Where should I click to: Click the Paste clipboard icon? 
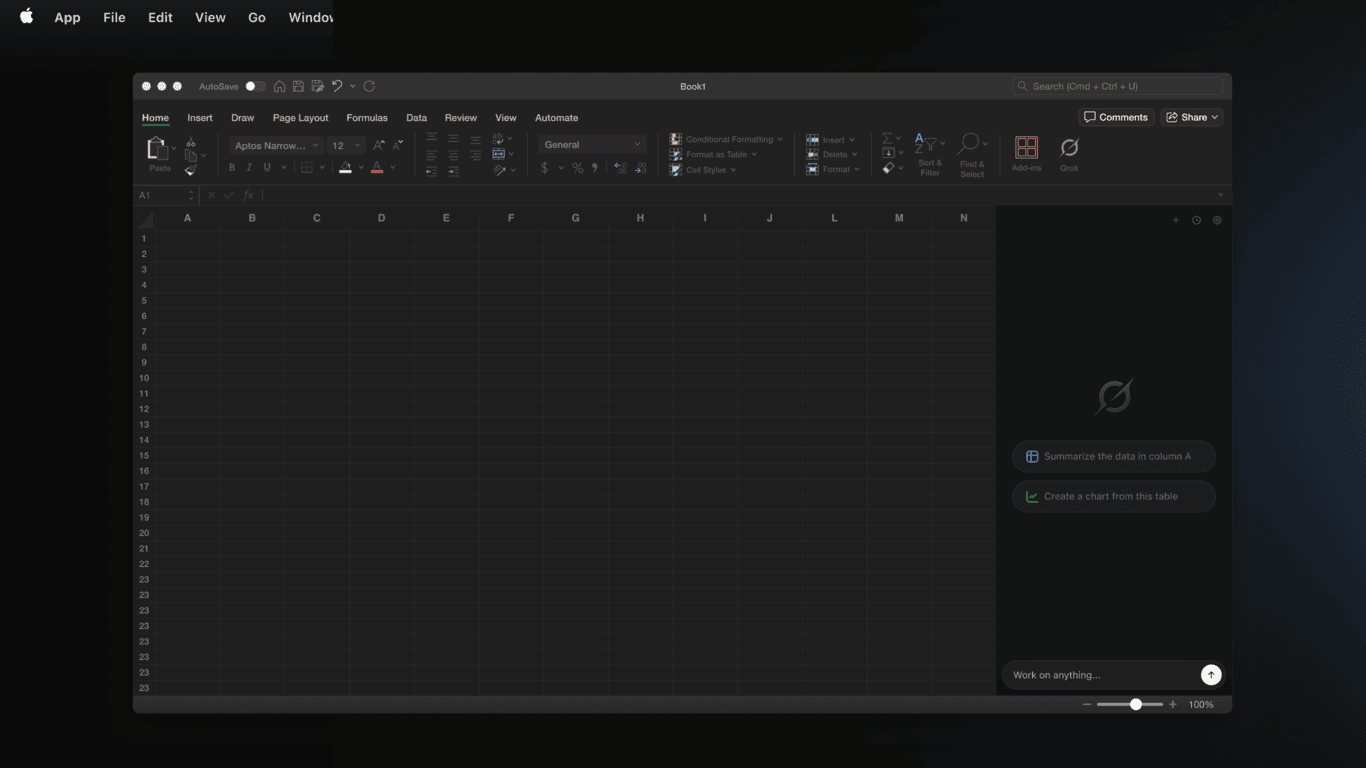tap(156, 149)
